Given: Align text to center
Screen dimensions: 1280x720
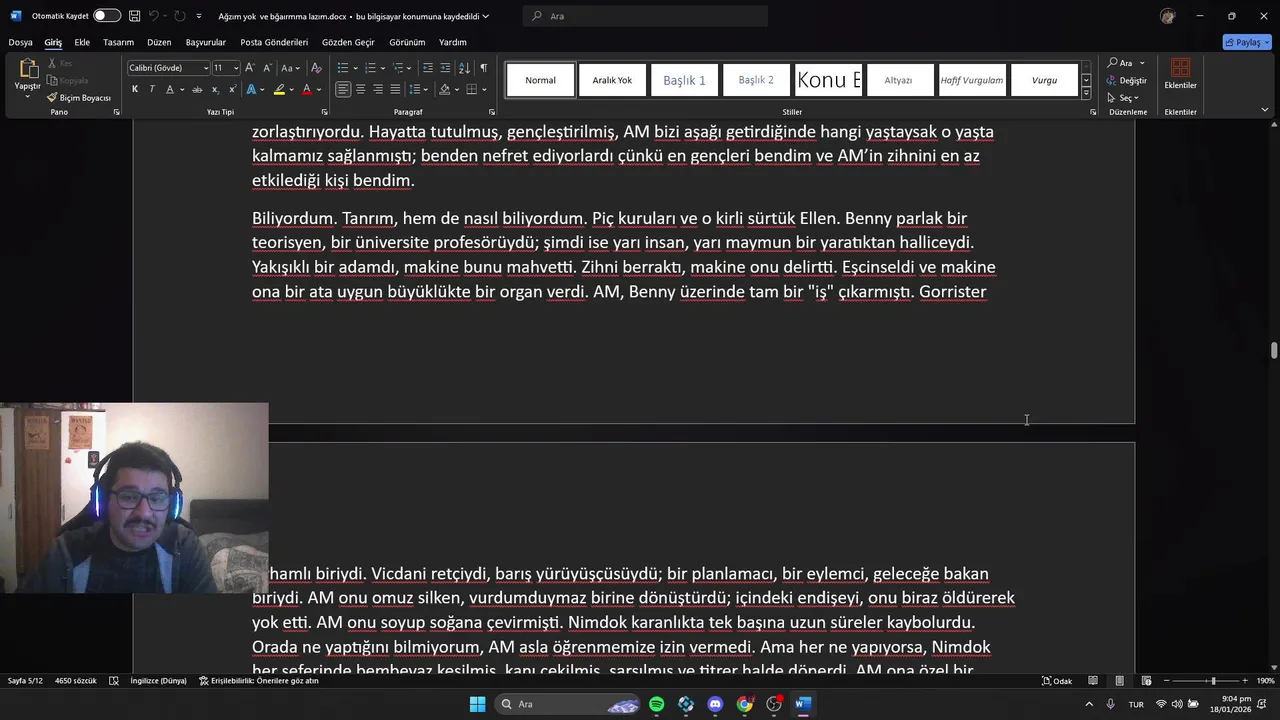Looking at the screenshot, I should (x=360, y=90).
